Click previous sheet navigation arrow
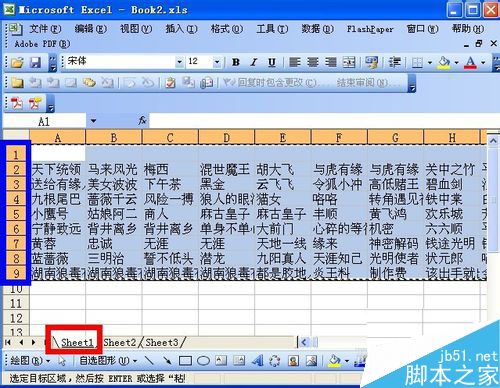Screen dimensions: 500x388 click(x=21, y=342)
